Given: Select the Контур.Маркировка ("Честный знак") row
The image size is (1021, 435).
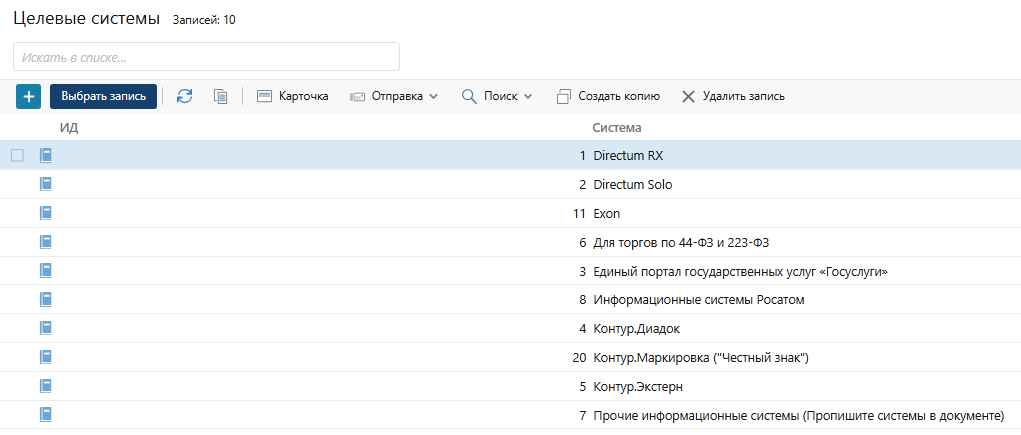Looking at the screenshot, I should (x=700, y=357).
